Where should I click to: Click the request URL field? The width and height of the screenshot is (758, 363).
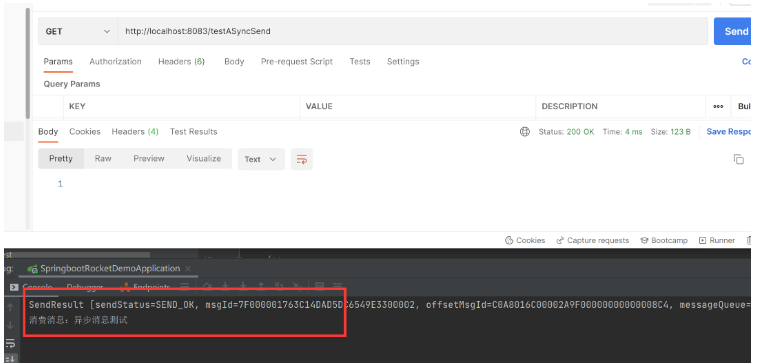[x=412, y=31]
